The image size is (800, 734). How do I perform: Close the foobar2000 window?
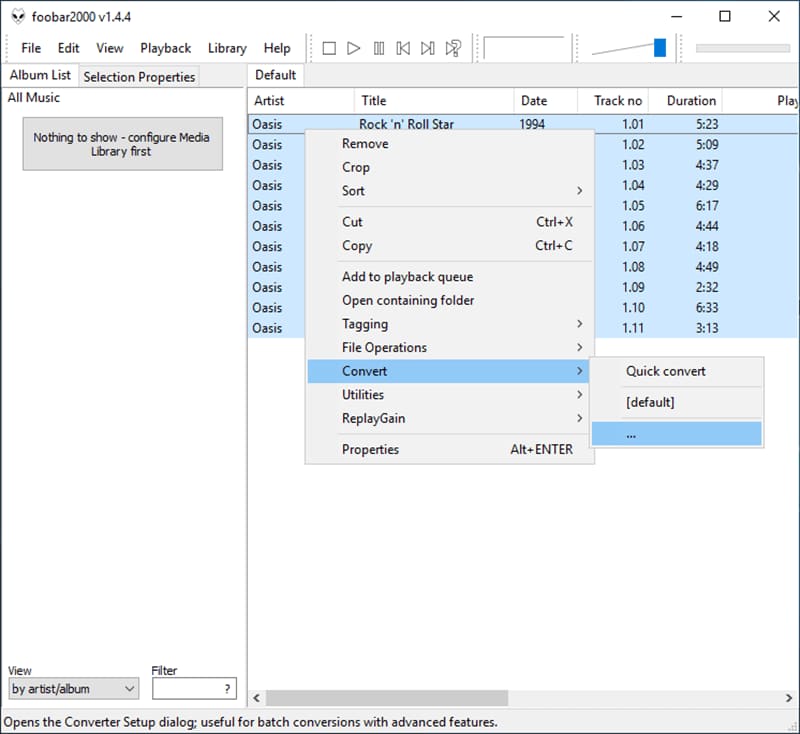tap(774, 16)
